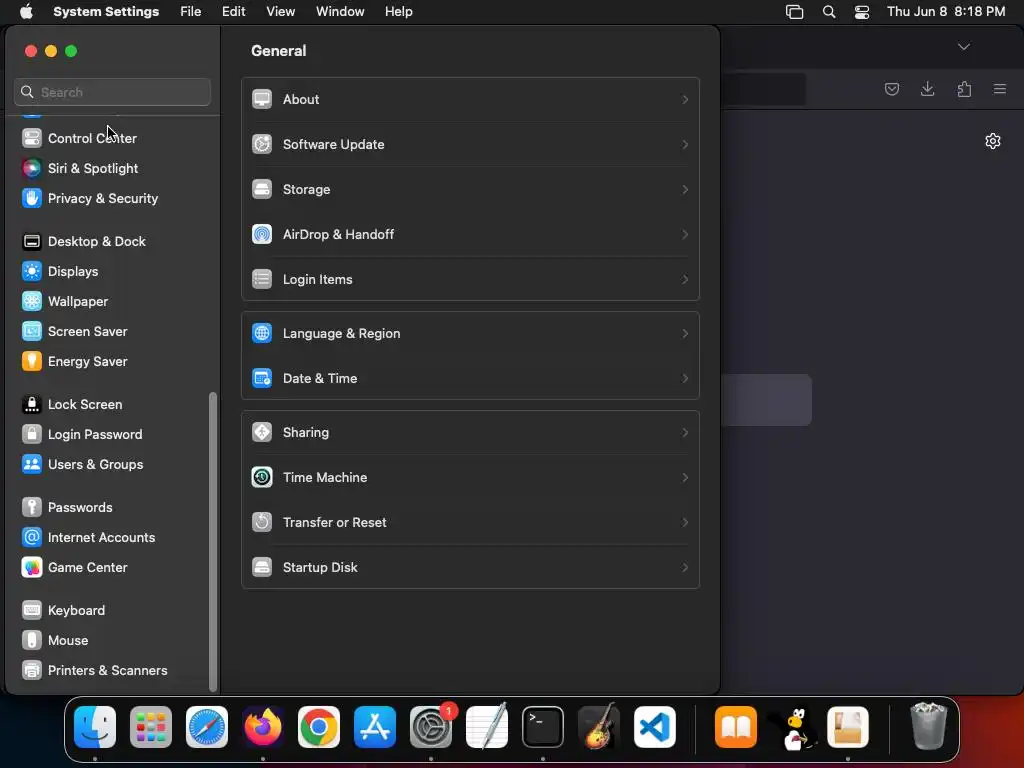Open the Startup Disk row
The height and width of the screenshot is (768, 1024).
click(470, 568)
